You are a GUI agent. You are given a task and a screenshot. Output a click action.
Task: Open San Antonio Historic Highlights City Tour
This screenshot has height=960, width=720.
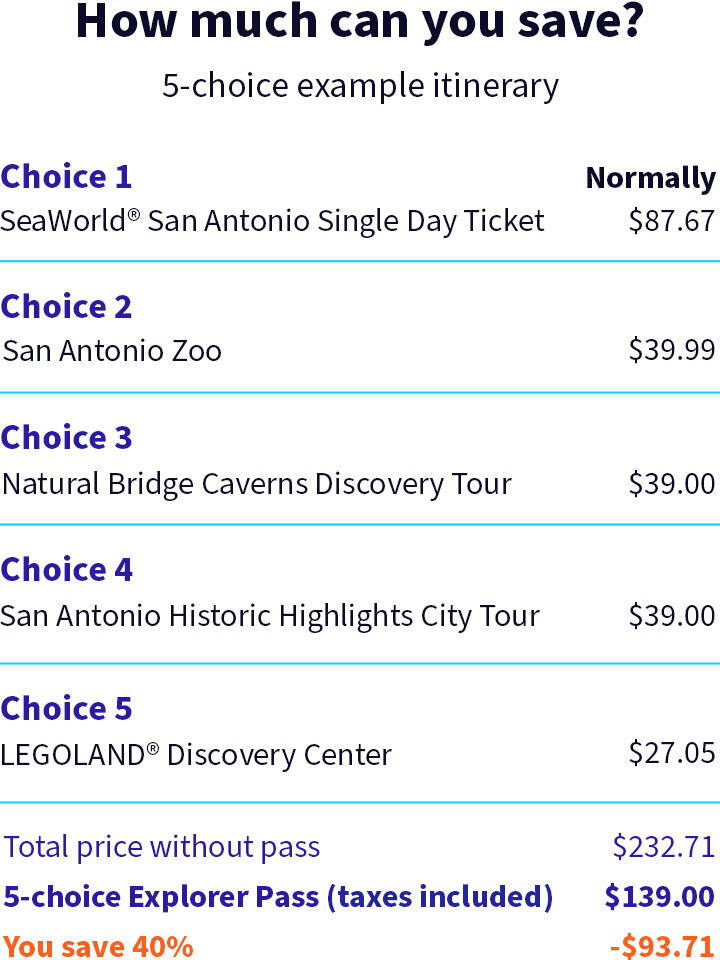coord(270,616)
